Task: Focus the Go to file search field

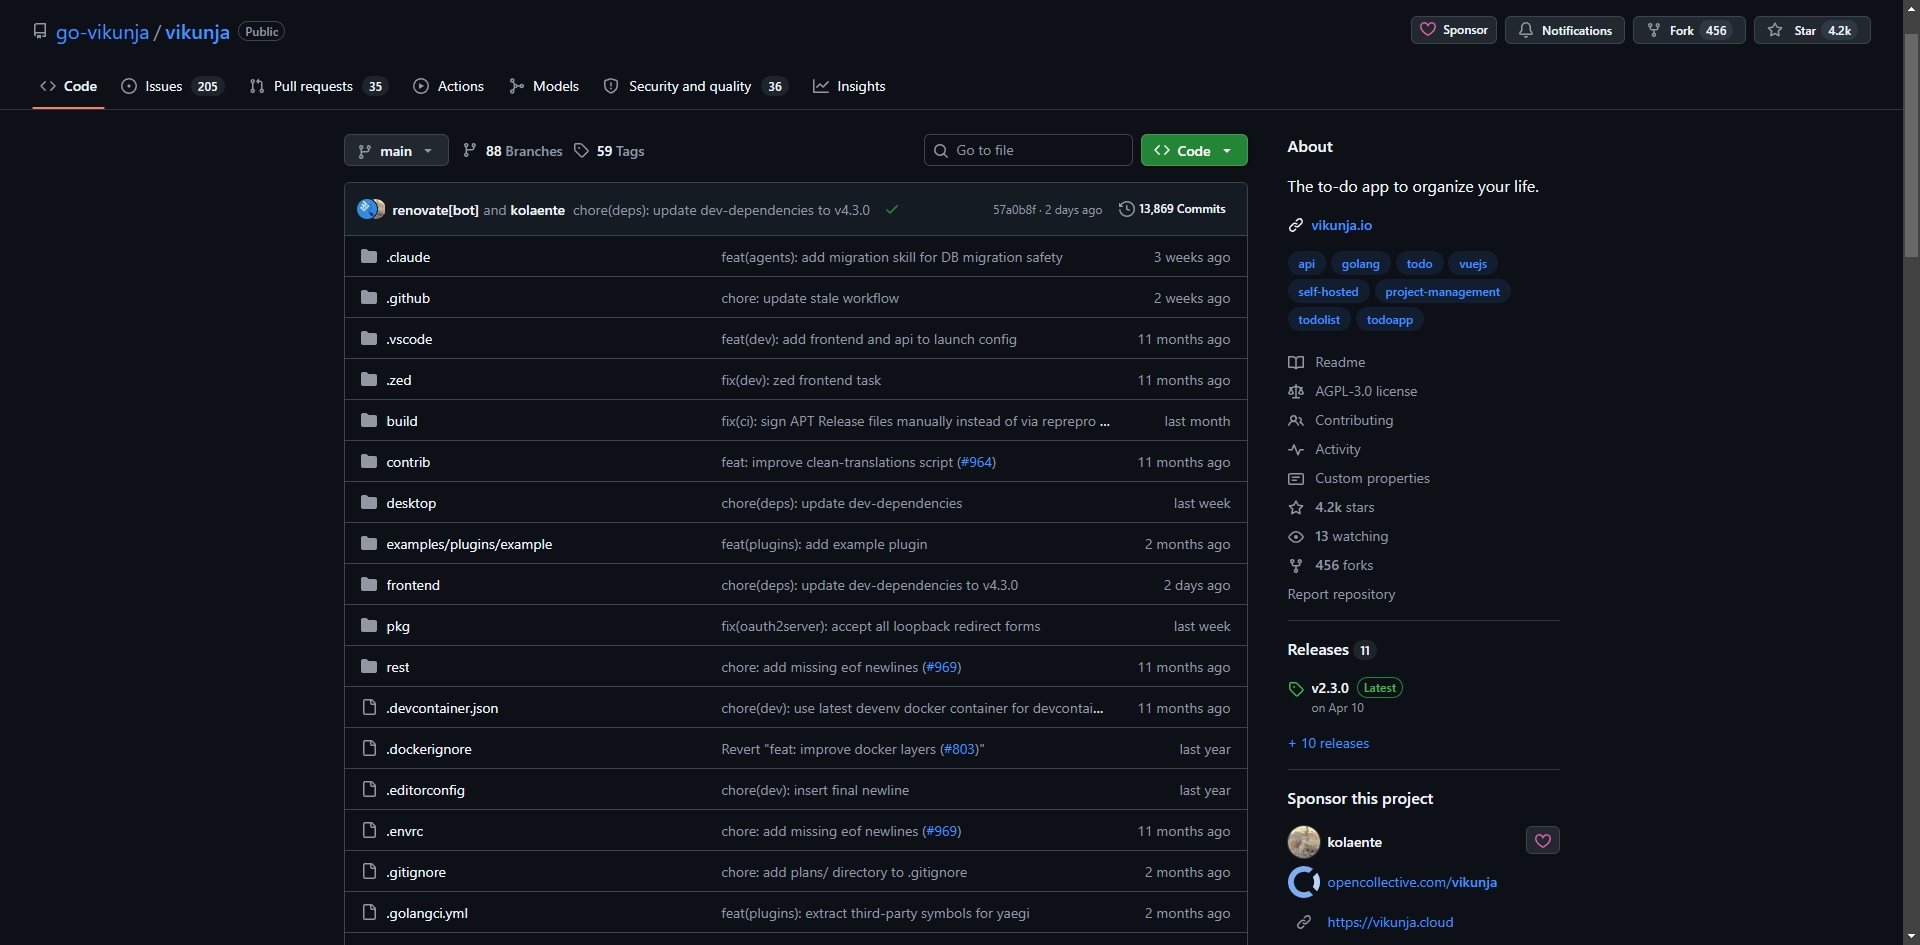Action: click(x=1028, y=150)
